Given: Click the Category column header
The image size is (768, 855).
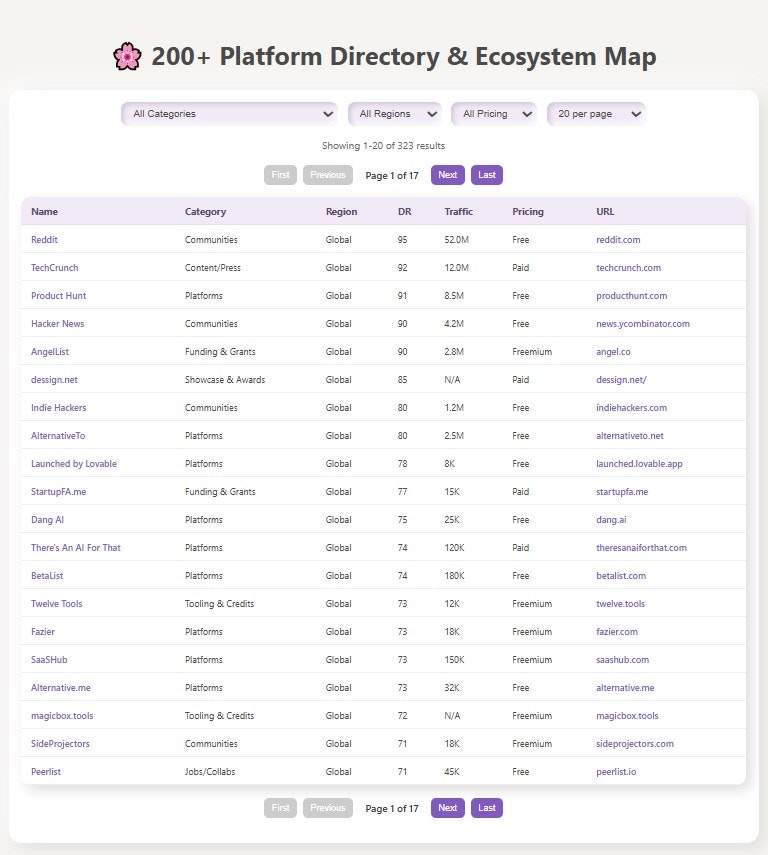Looking at the screenshot, I should 205,212.
